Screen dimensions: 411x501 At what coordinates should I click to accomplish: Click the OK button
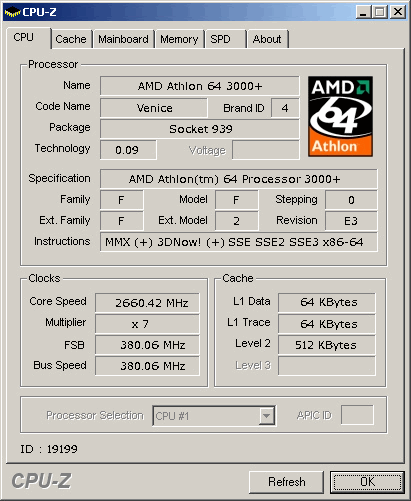[367, 482]
